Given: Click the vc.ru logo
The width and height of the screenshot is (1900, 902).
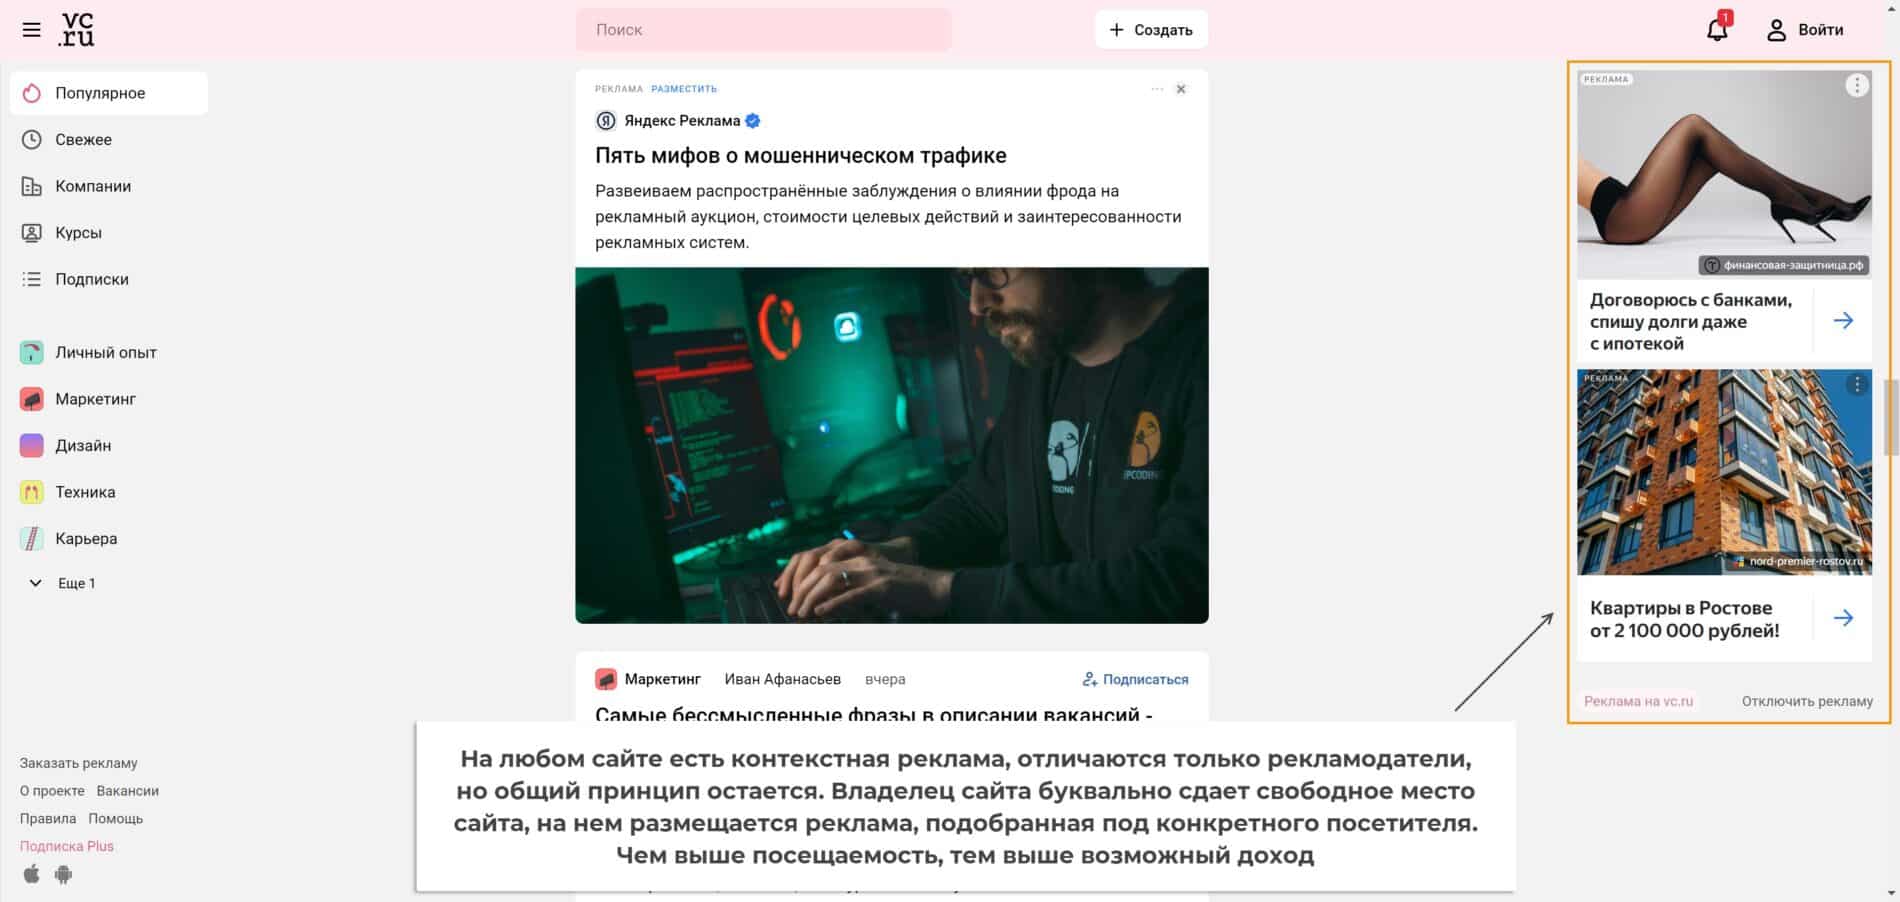Looking at the screenshot, I should (77, 30).
